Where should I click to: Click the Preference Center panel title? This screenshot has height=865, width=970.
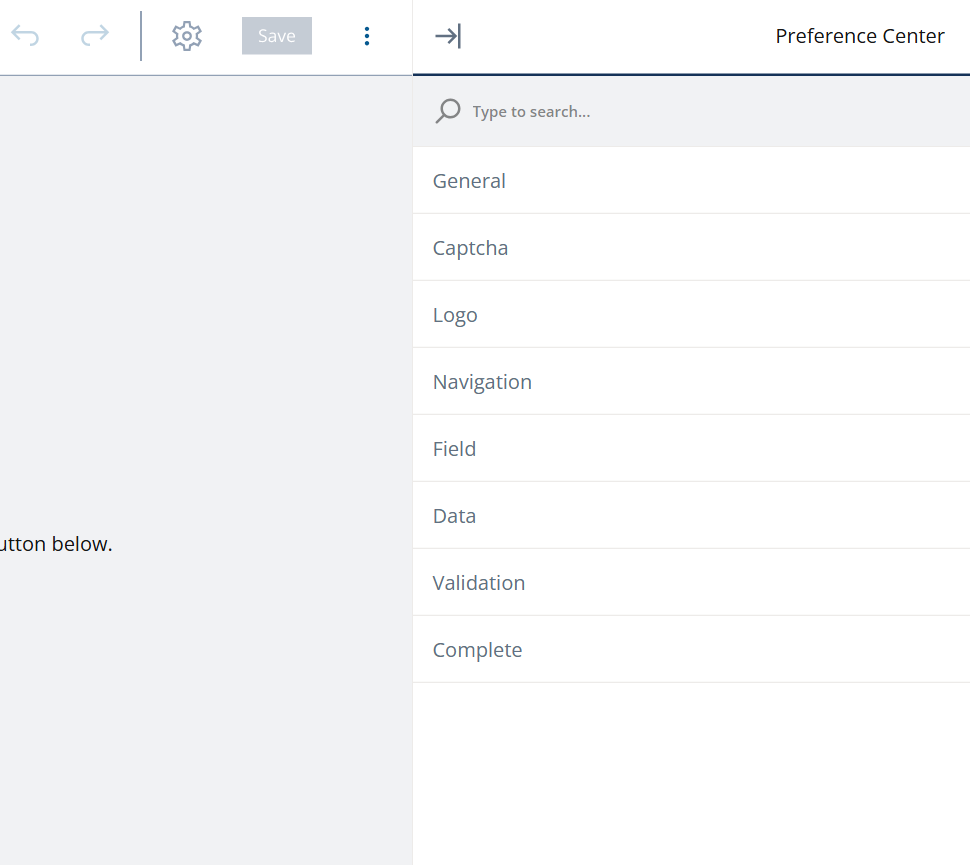pos(859,35)
